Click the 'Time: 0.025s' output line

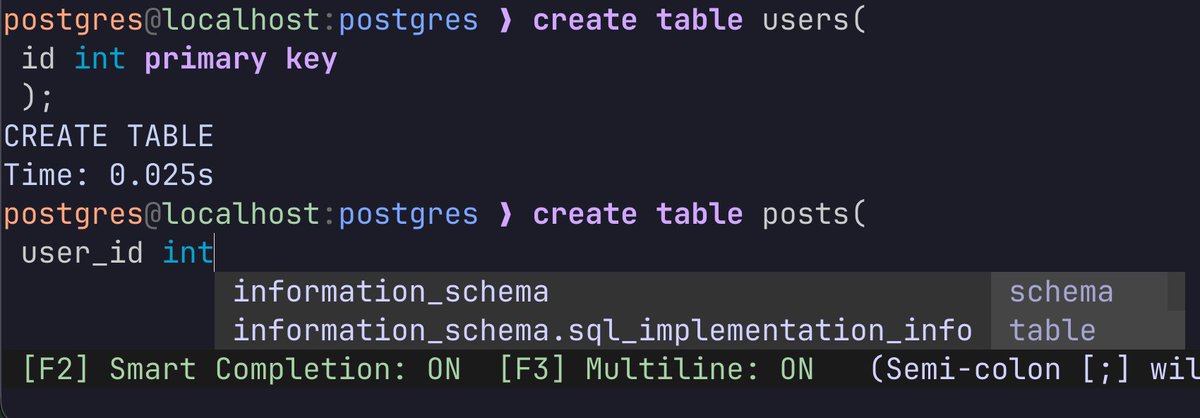point(108,175)
